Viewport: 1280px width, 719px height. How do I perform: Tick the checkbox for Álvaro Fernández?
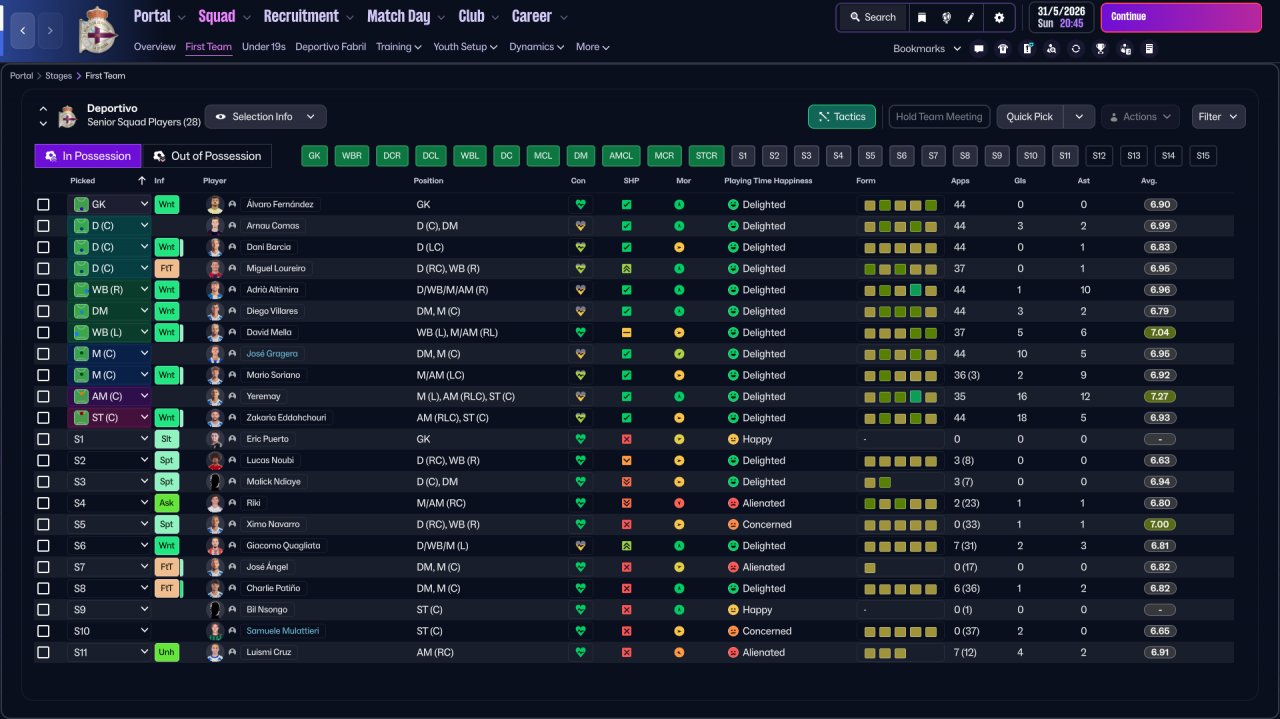[x=43, y=204]
